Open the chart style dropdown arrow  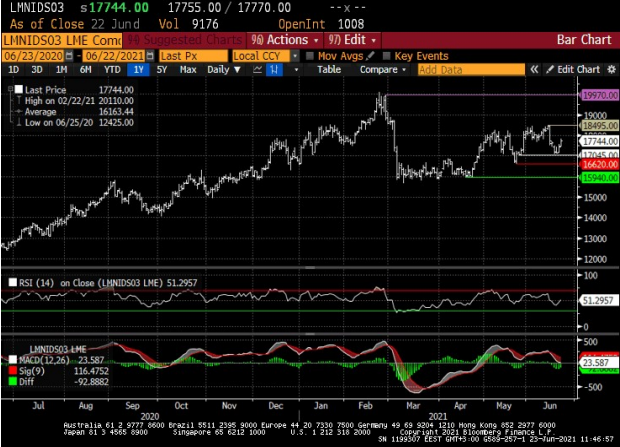(x=296, y=70)
